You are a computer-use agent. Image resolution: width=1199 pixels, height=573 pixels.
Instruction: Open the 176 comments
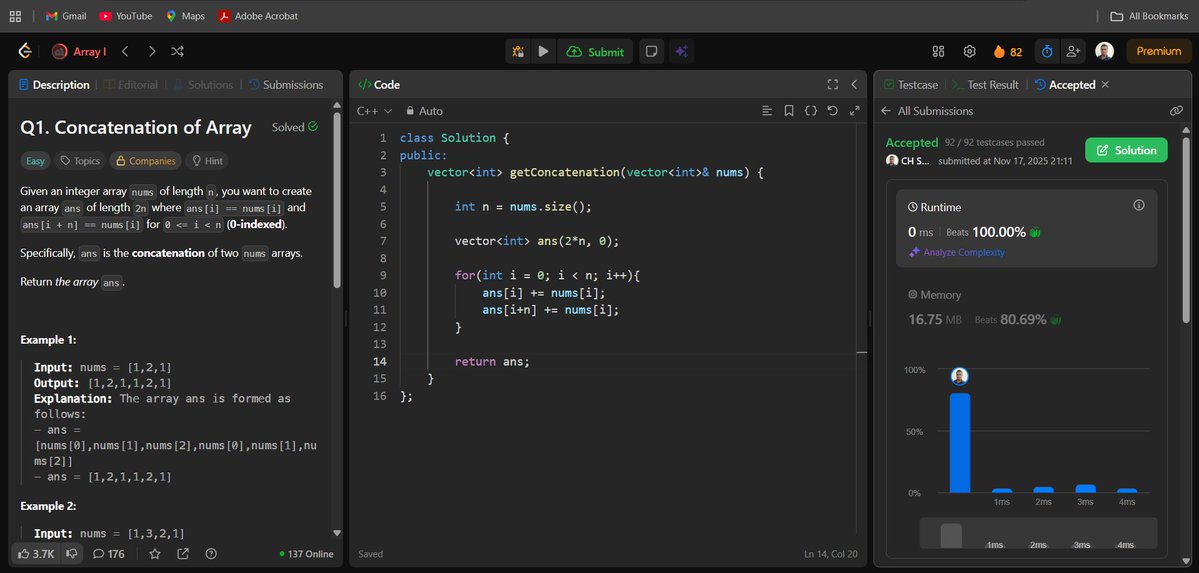click(x=109, y=554)
